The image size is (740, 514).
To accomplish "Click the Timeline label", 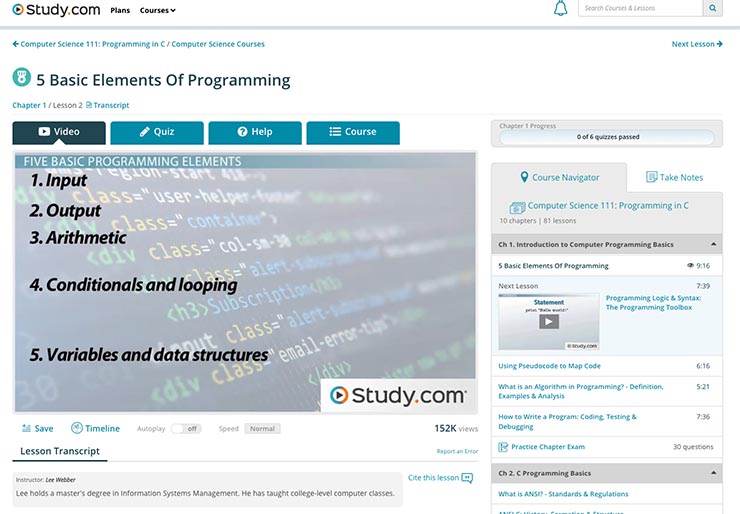I will pos(102,429).
